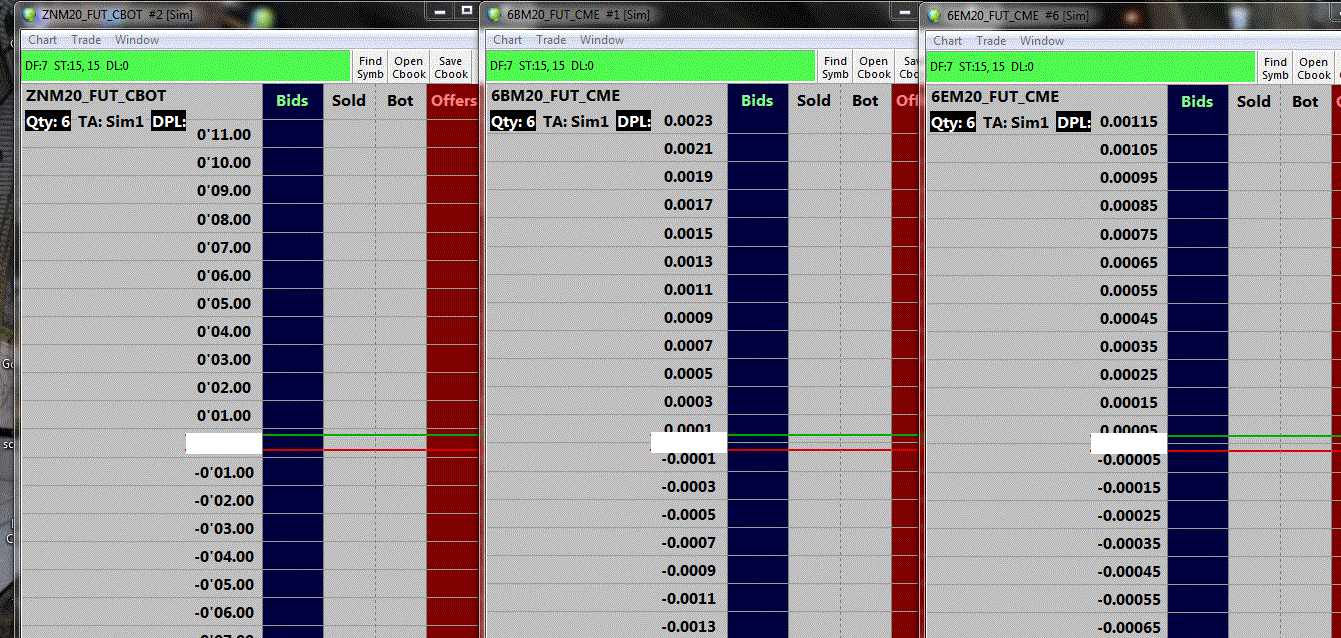
Task: Click Find Symb in ZNM20 window
Action: pos(370,67)
